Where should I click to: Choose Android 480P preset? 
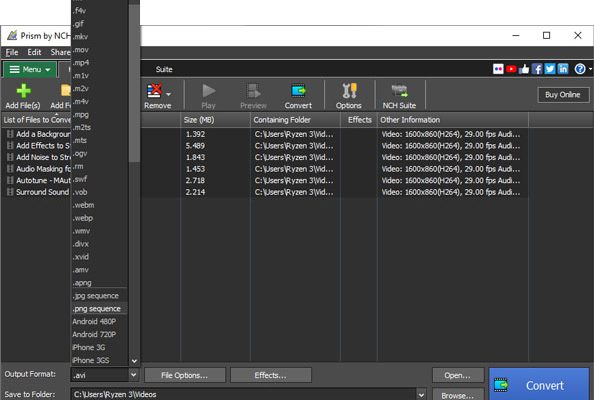coord(100,321)
